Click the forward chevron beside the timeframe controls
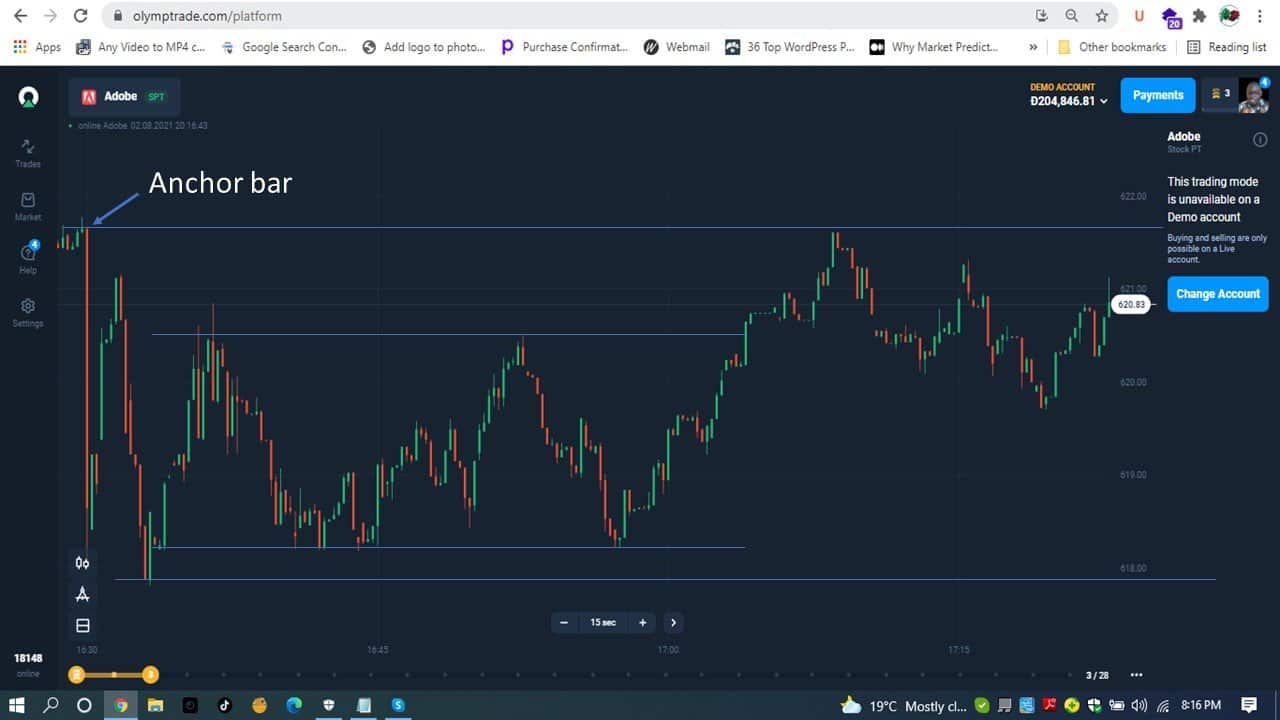The width and height of the screenshot is (1280, 720). 673,622
